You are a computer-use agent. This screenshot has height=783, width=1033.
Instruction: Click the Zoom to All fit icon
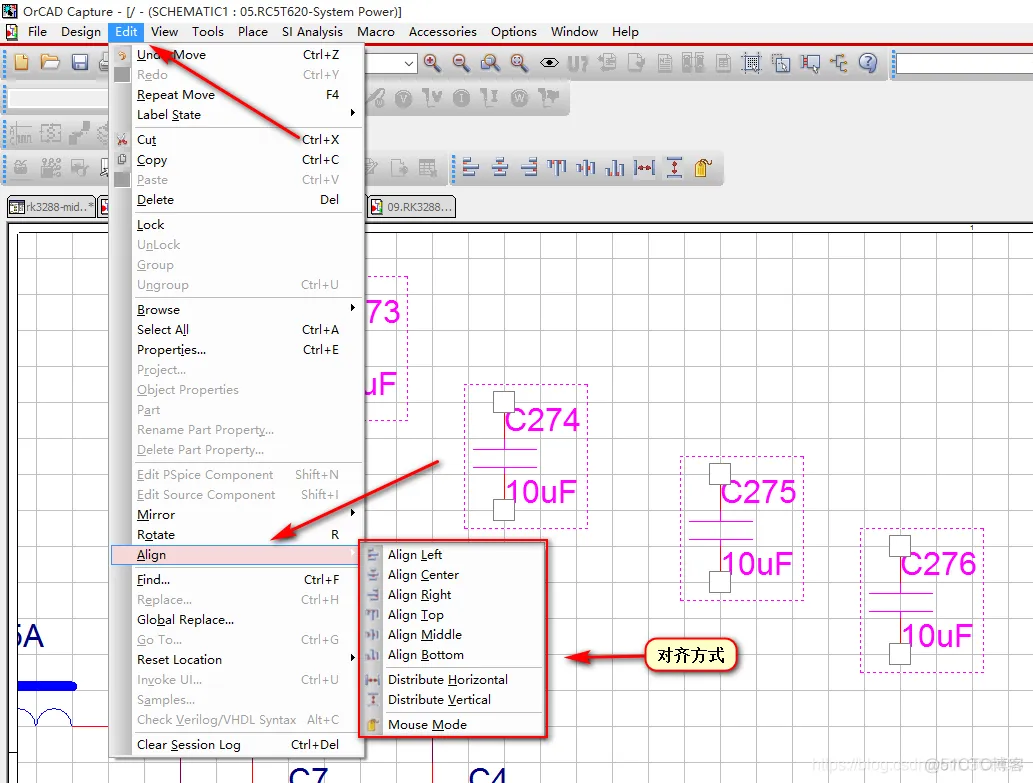pos(519,63)
